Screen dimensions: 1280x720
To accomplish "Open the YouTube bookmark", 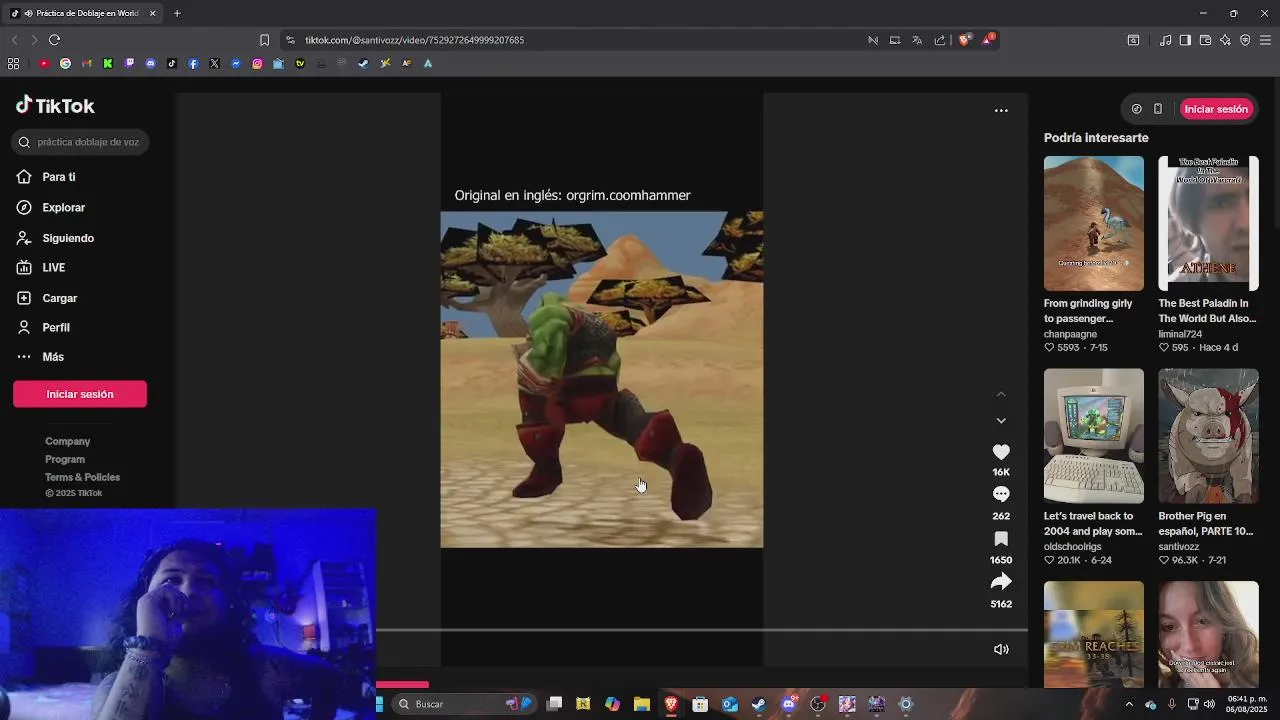I will coord(44,63).
